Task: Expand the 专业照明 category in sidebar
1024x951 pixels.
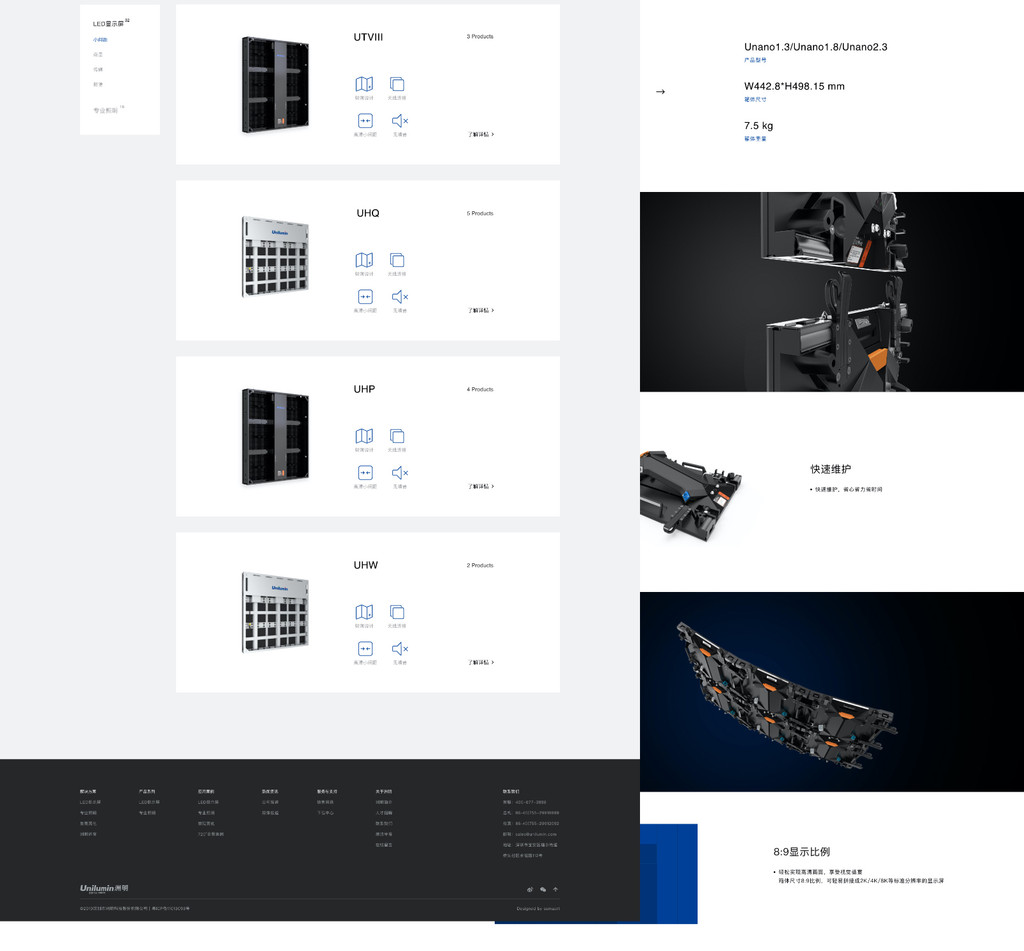Action: coord(105,110)
